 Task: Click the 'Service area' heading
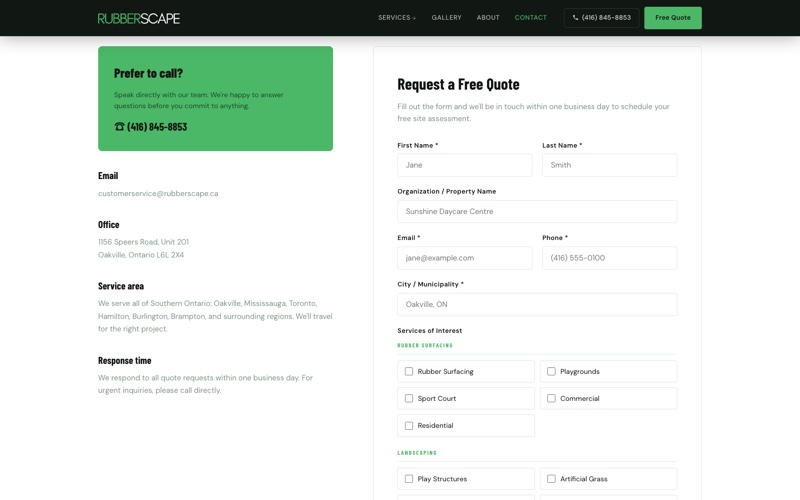pyautogui.click(x=121, y=286)
